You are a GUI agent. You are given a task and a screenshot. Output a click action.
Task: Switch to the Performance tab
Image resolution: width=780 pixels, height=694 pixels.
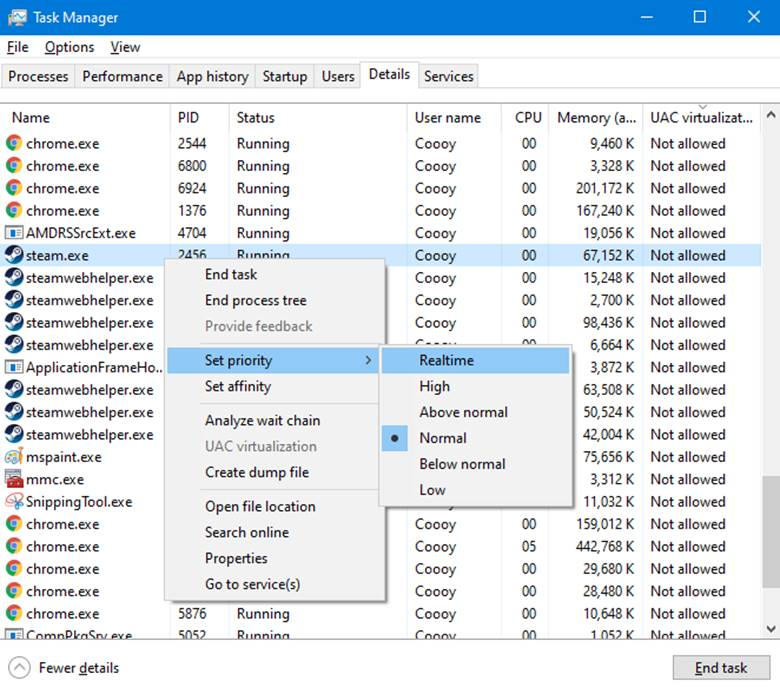tap(122, 76)
